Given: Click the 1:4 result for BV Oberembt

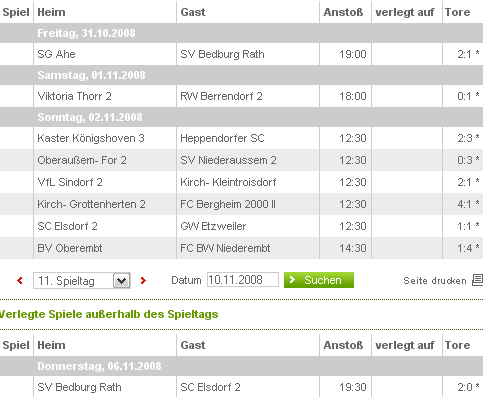Looking at the screenshot, I should point(465,248).
